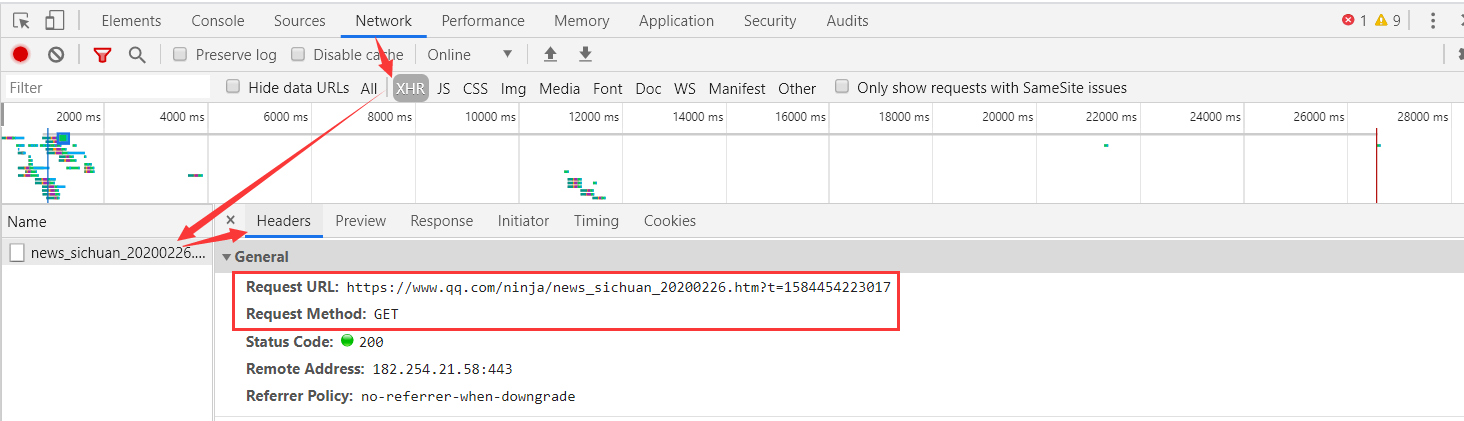1464x421 pixels.
Task: Click the import HAR upload icon
Action: 550,55
